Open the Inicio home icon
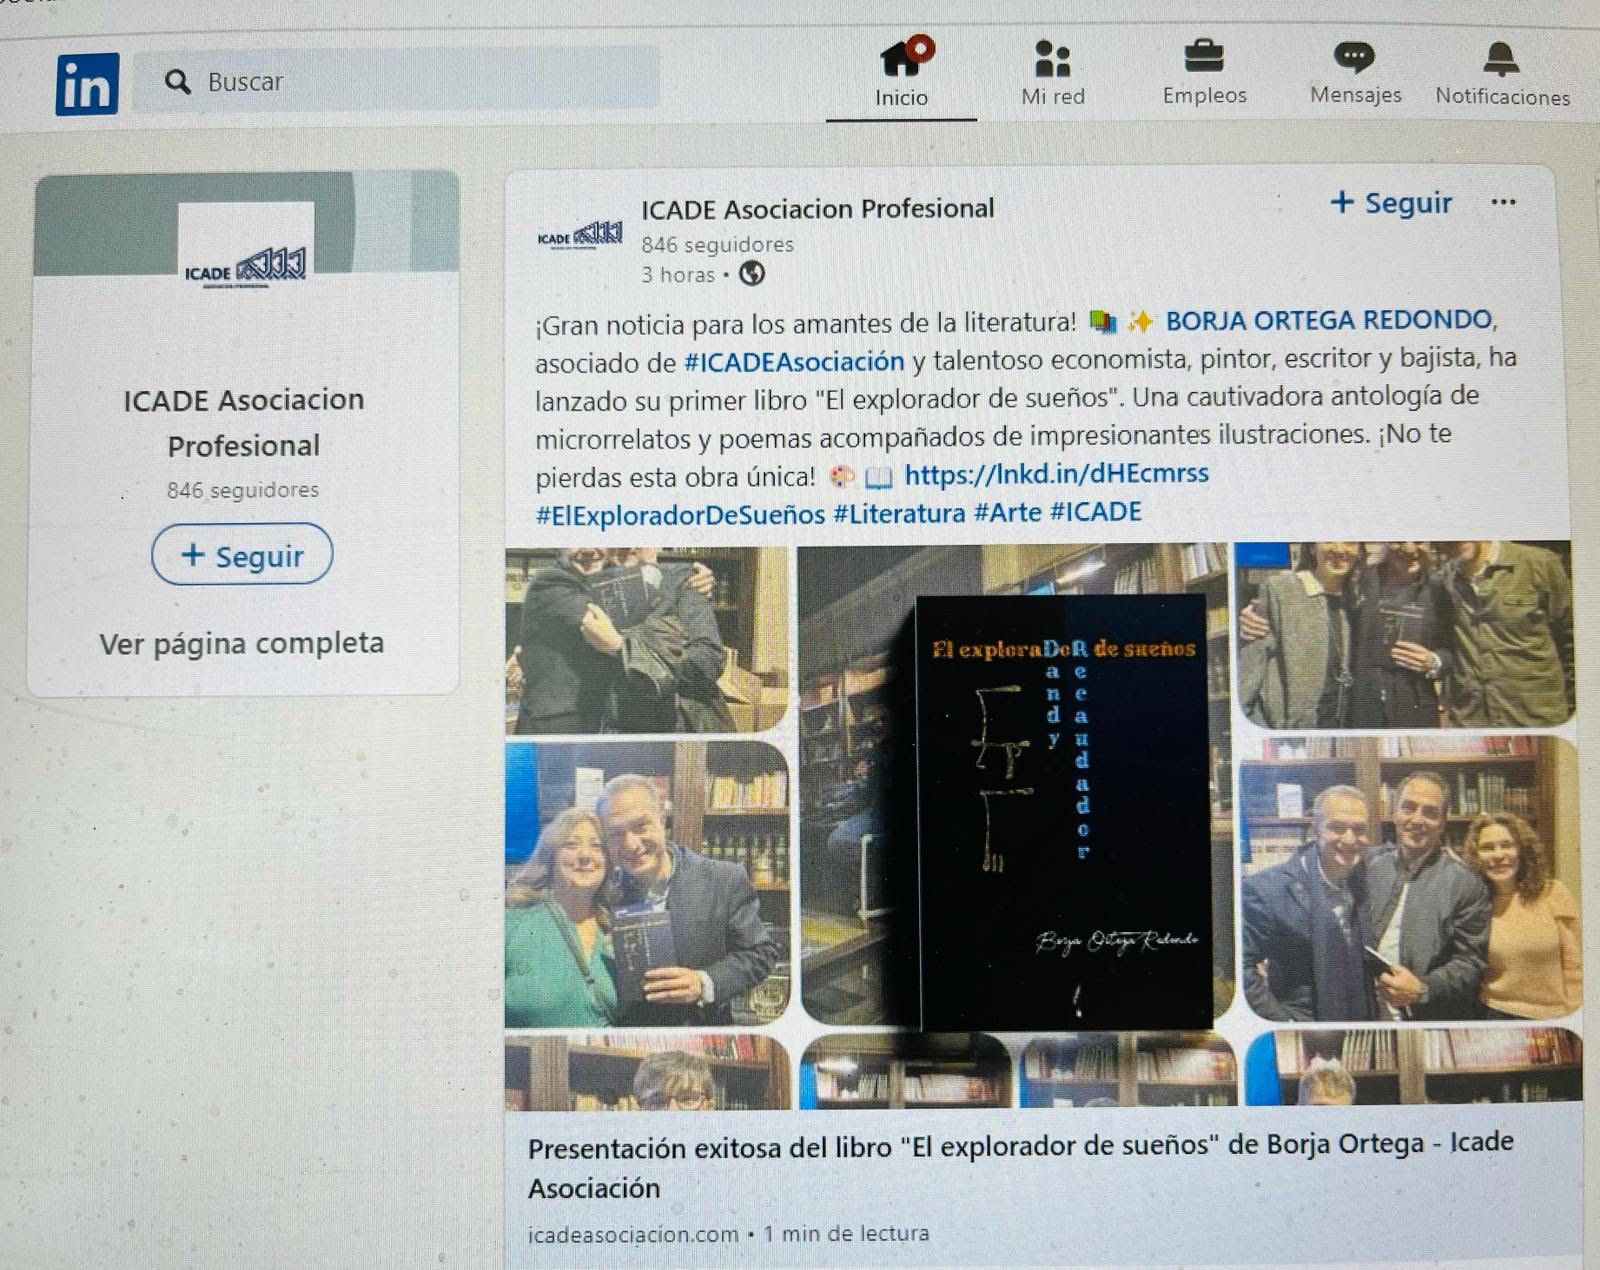 (902, 59)
